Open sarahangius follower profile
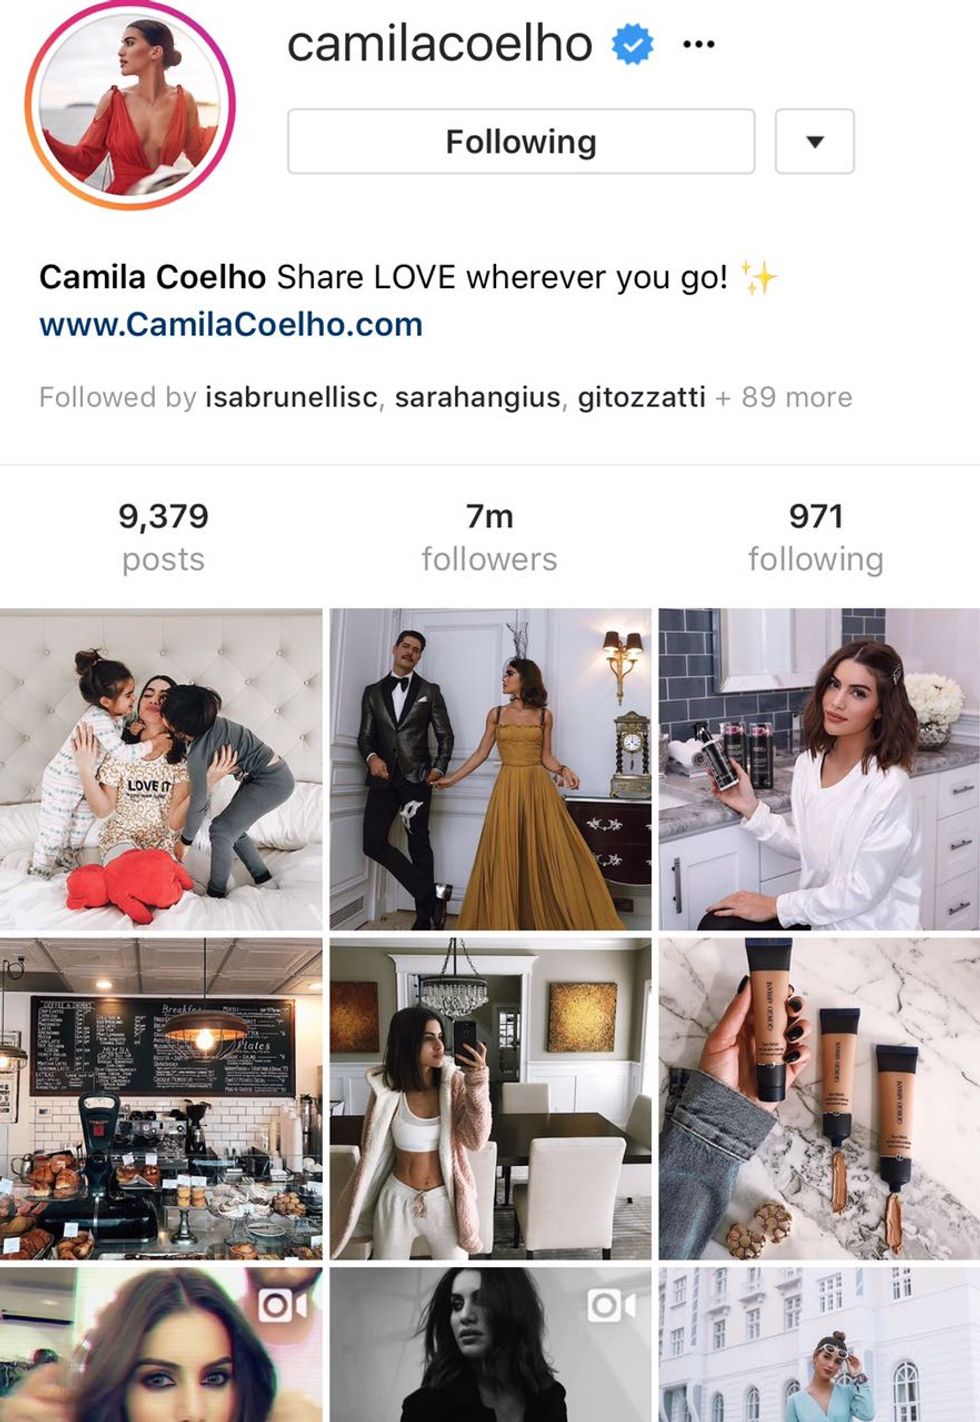The height and width of the screenshot is (1422, 980). click(x=477, y=397)
